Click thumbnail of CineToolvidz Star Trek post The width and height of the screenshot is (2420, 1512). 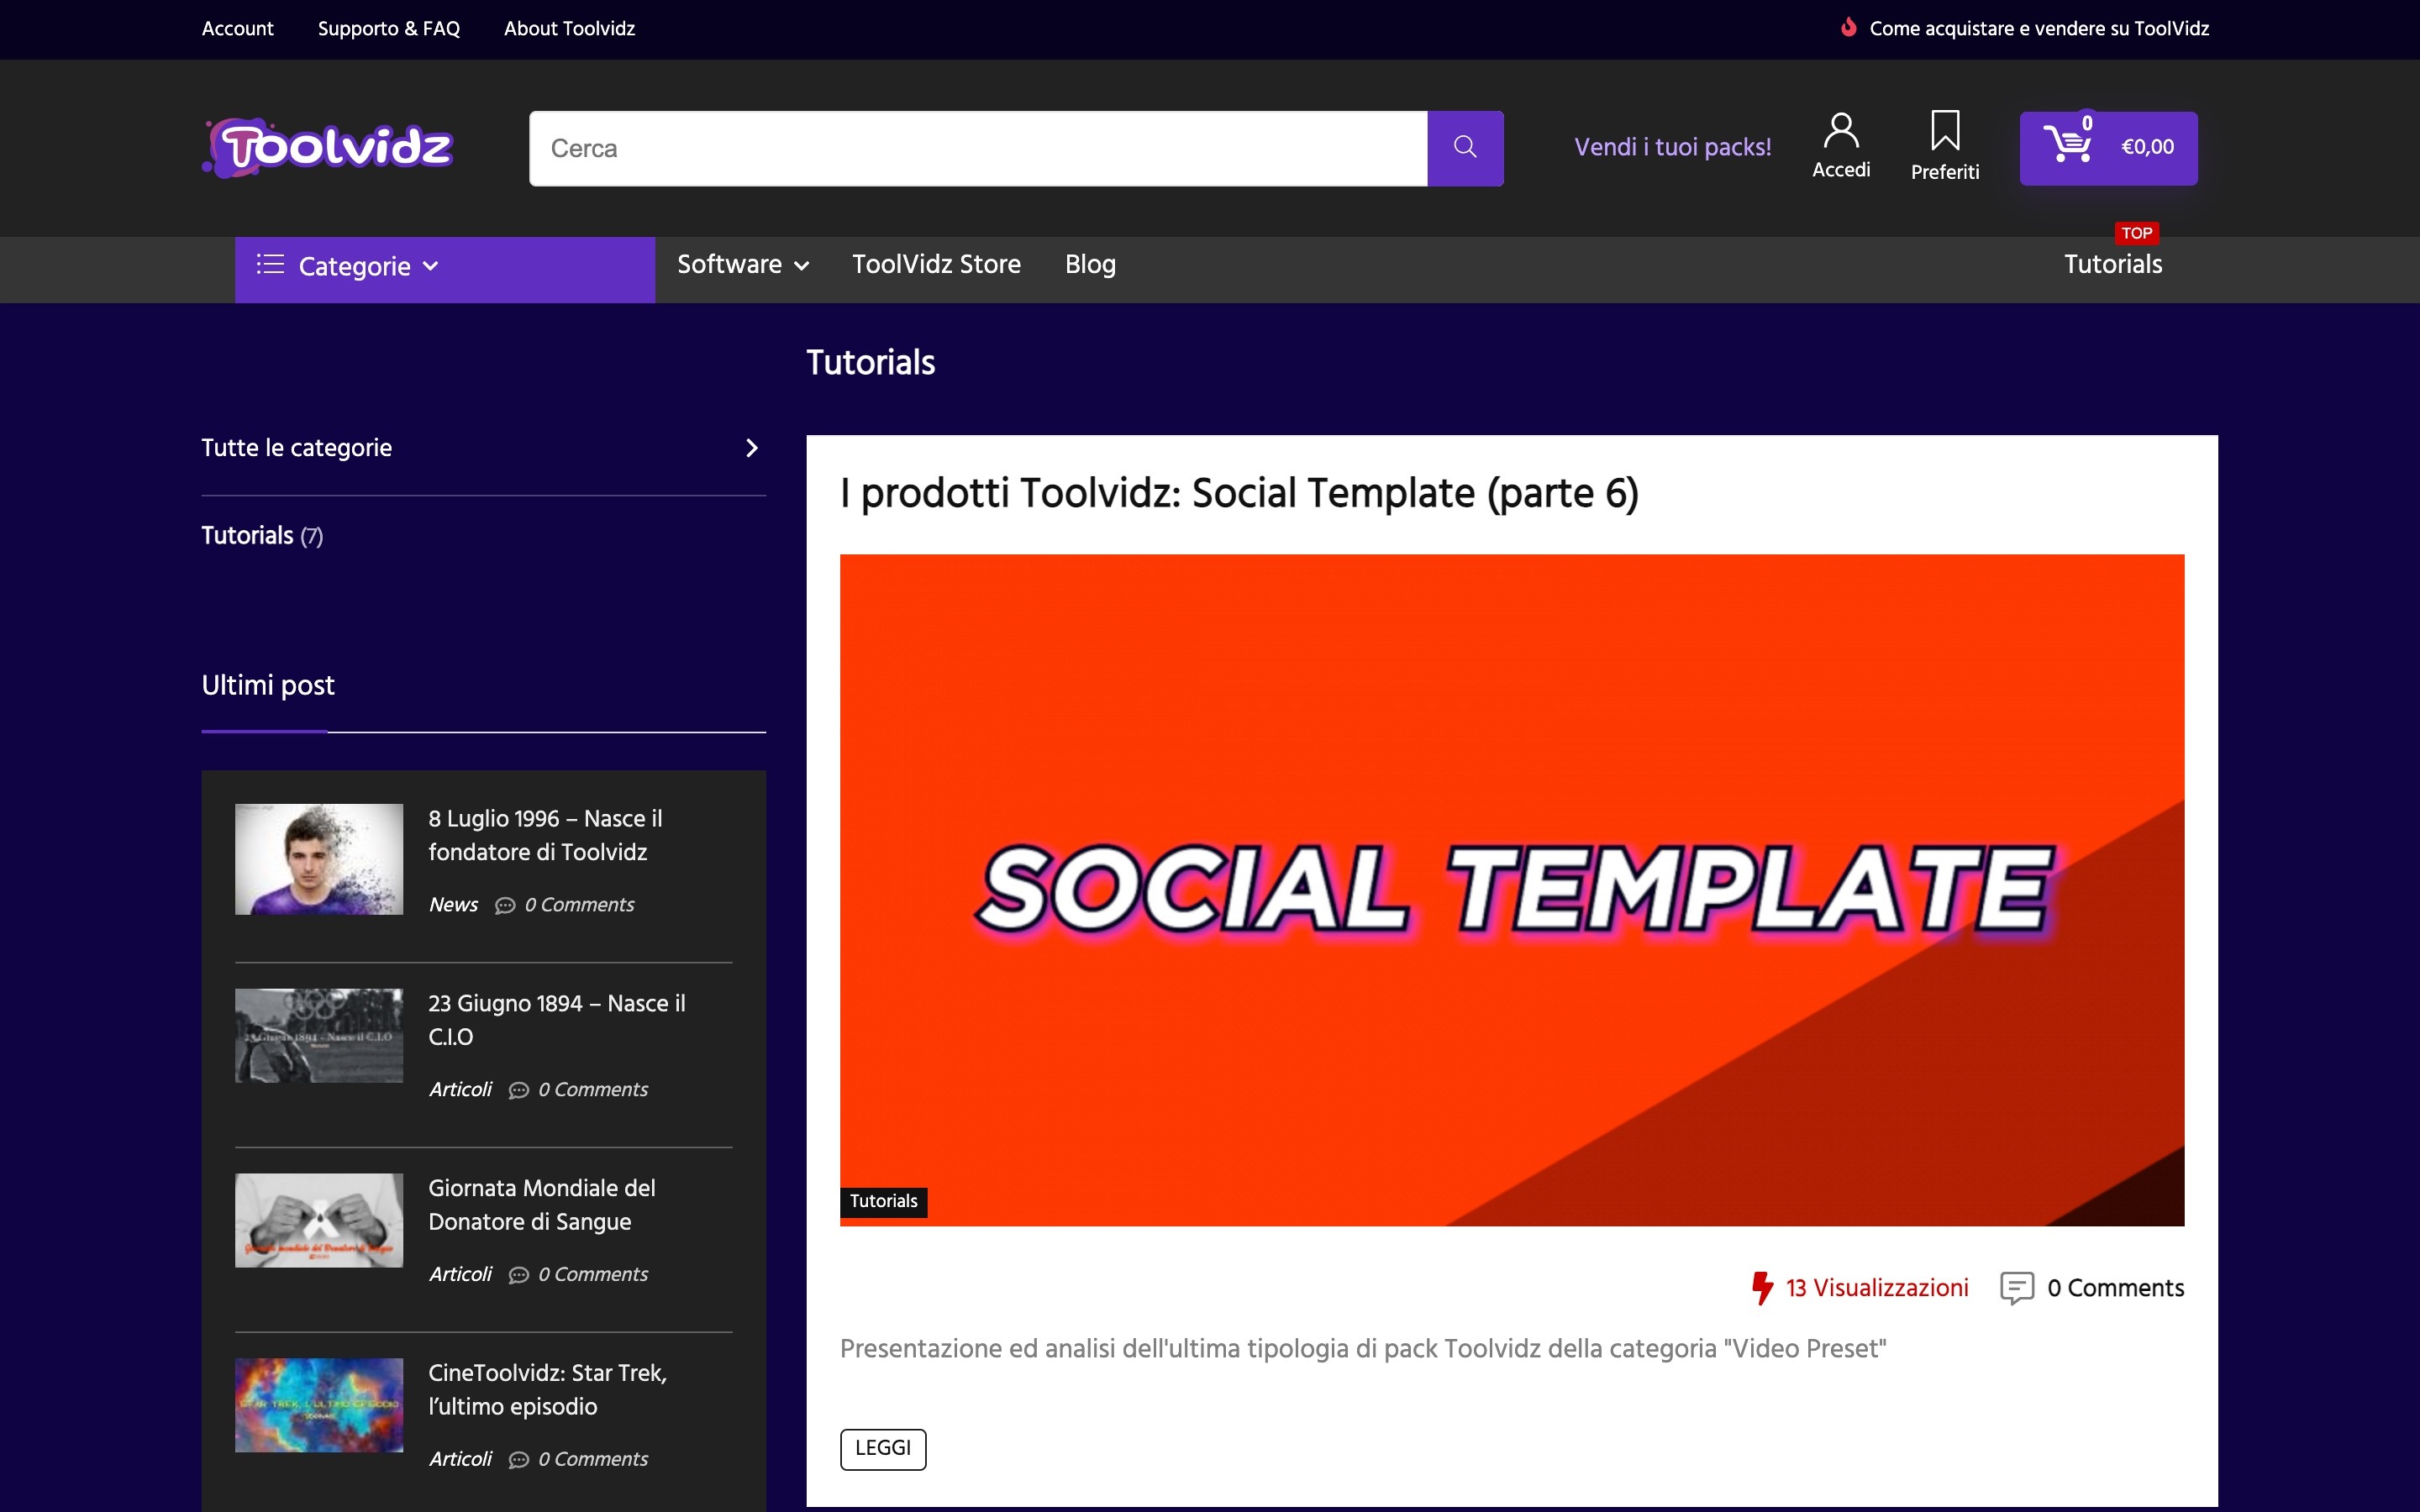coord(319,1405)
